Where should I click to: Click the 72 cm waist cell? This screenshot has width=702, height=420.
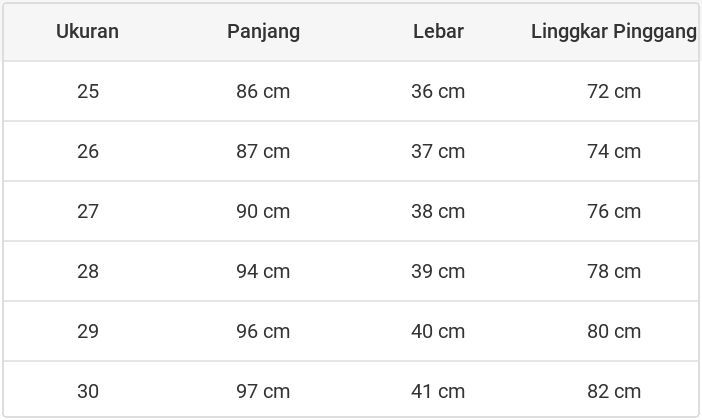(614, 91)
